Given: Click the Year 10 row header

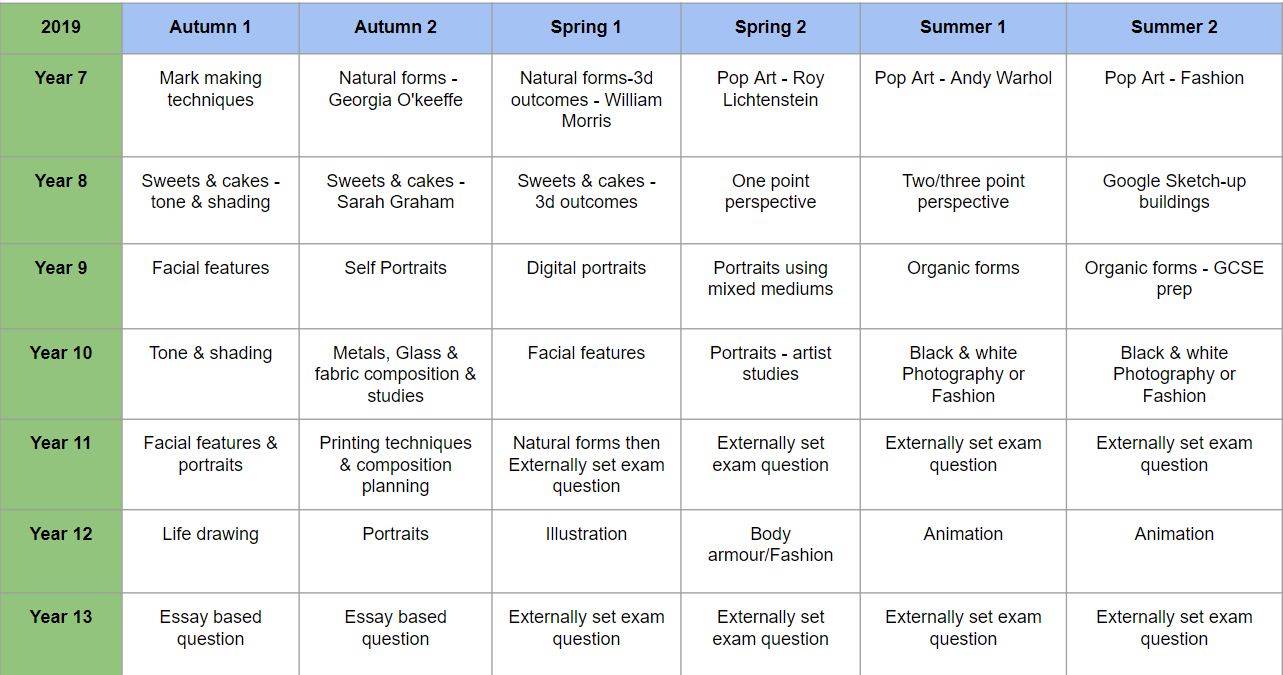Looking at the screenshot, I should (x=61, y=374).
